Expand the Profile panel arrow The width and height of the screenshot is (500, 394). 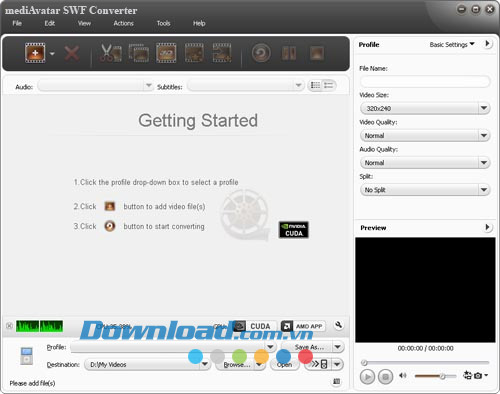[x=487, y=44]
